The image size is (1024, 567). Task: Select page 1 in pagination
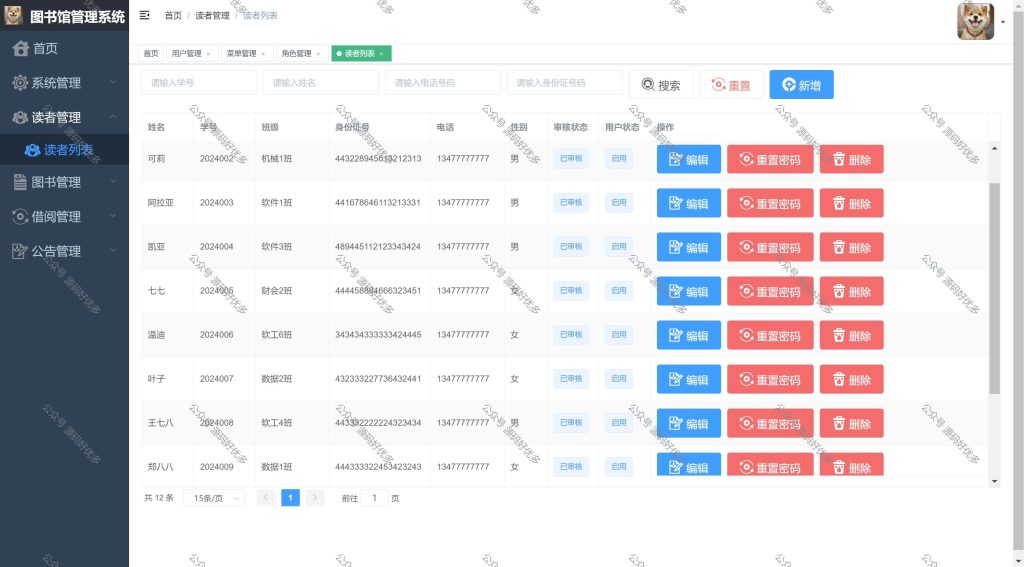[291, 498]
